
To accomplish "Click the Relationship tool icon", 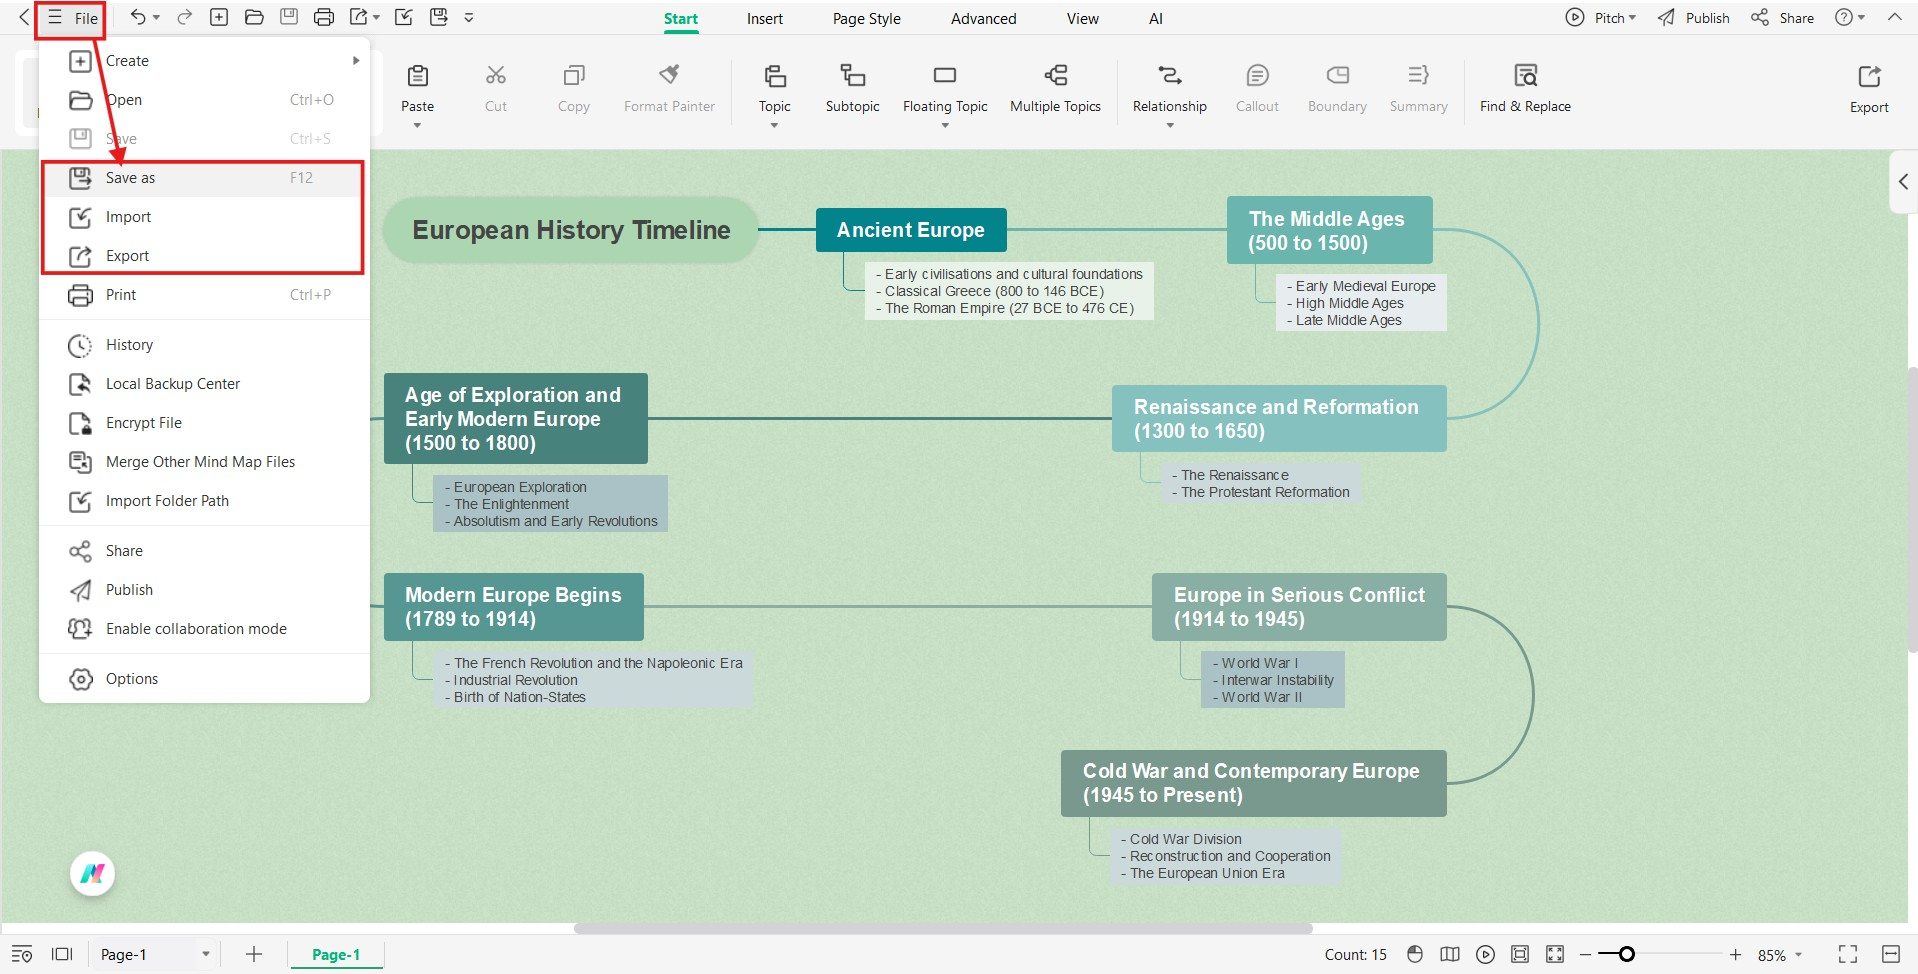I will point(1169,75).
